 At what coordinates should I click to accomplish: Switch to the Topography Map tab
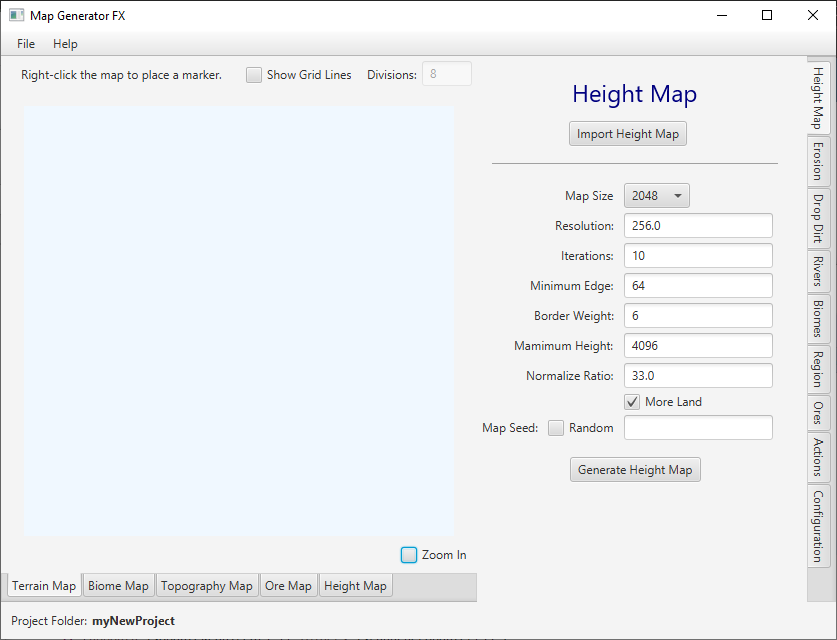[x=207, y=586]
